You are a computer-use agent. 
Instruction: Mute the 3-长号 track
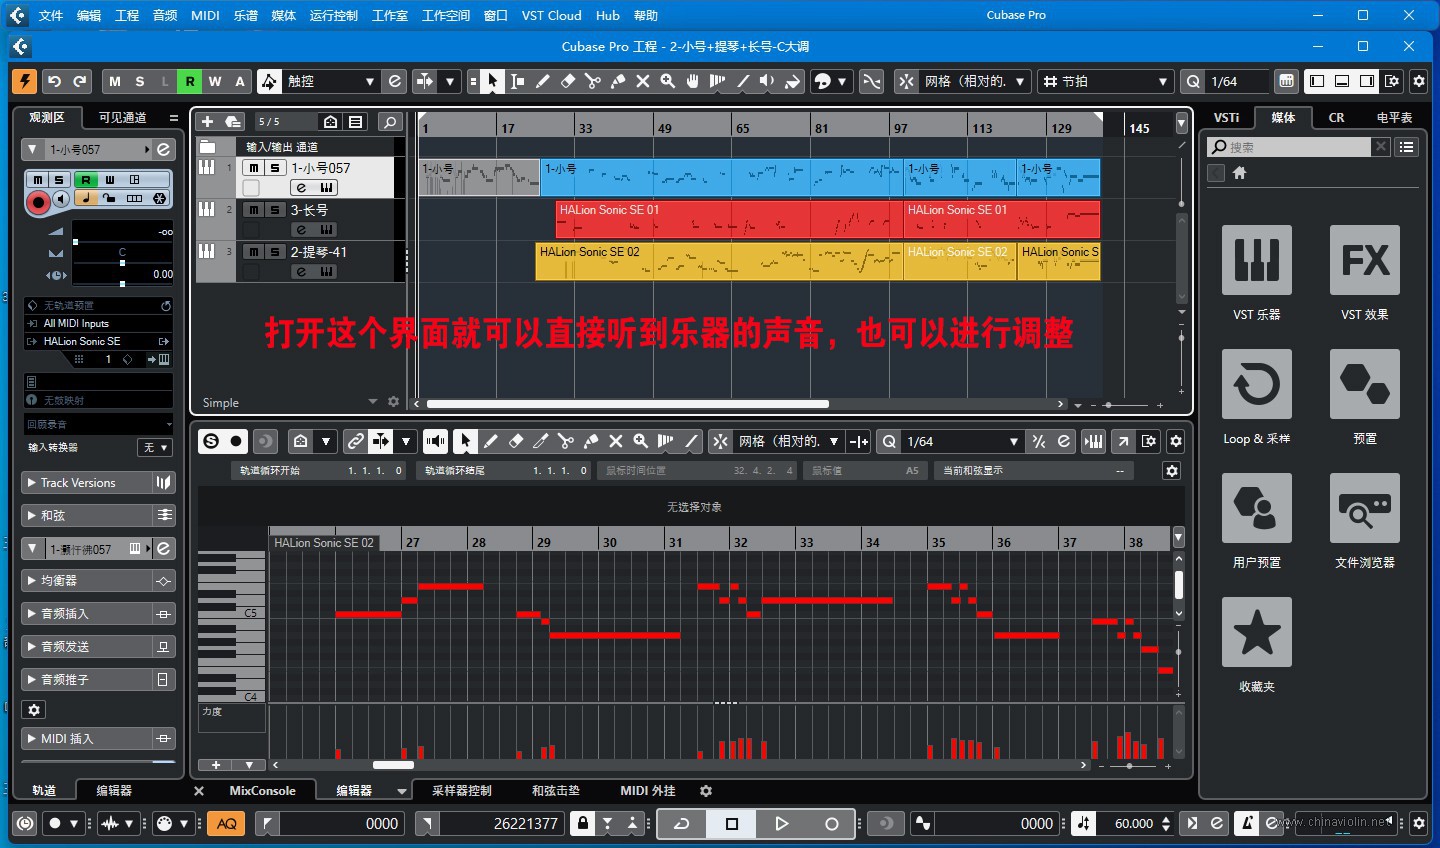pos(254,210)
